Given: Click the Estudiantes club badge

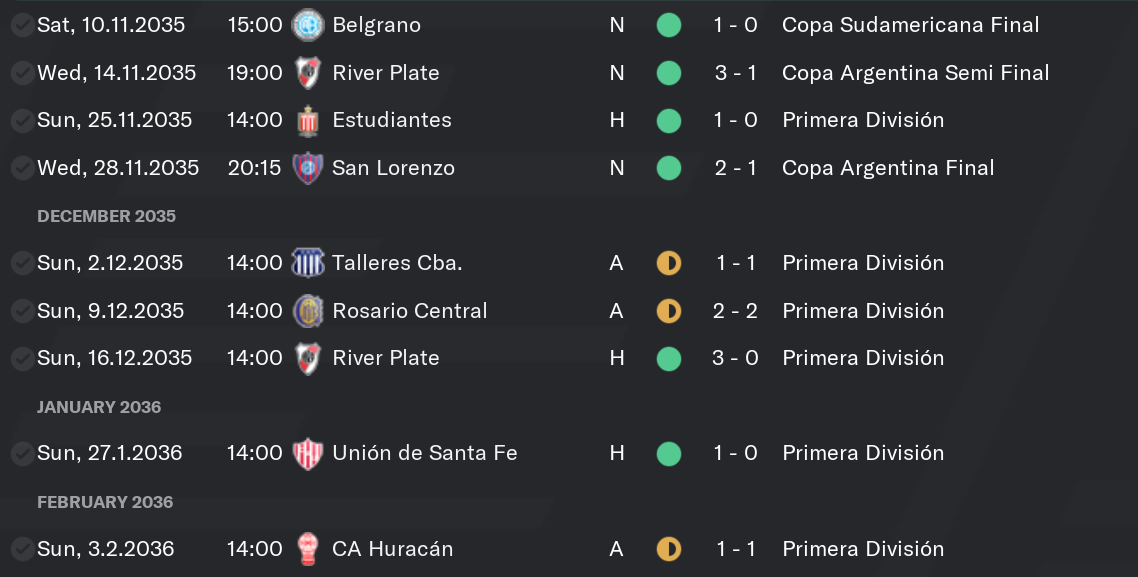Looking at the screenshot, I should point(308,120).
